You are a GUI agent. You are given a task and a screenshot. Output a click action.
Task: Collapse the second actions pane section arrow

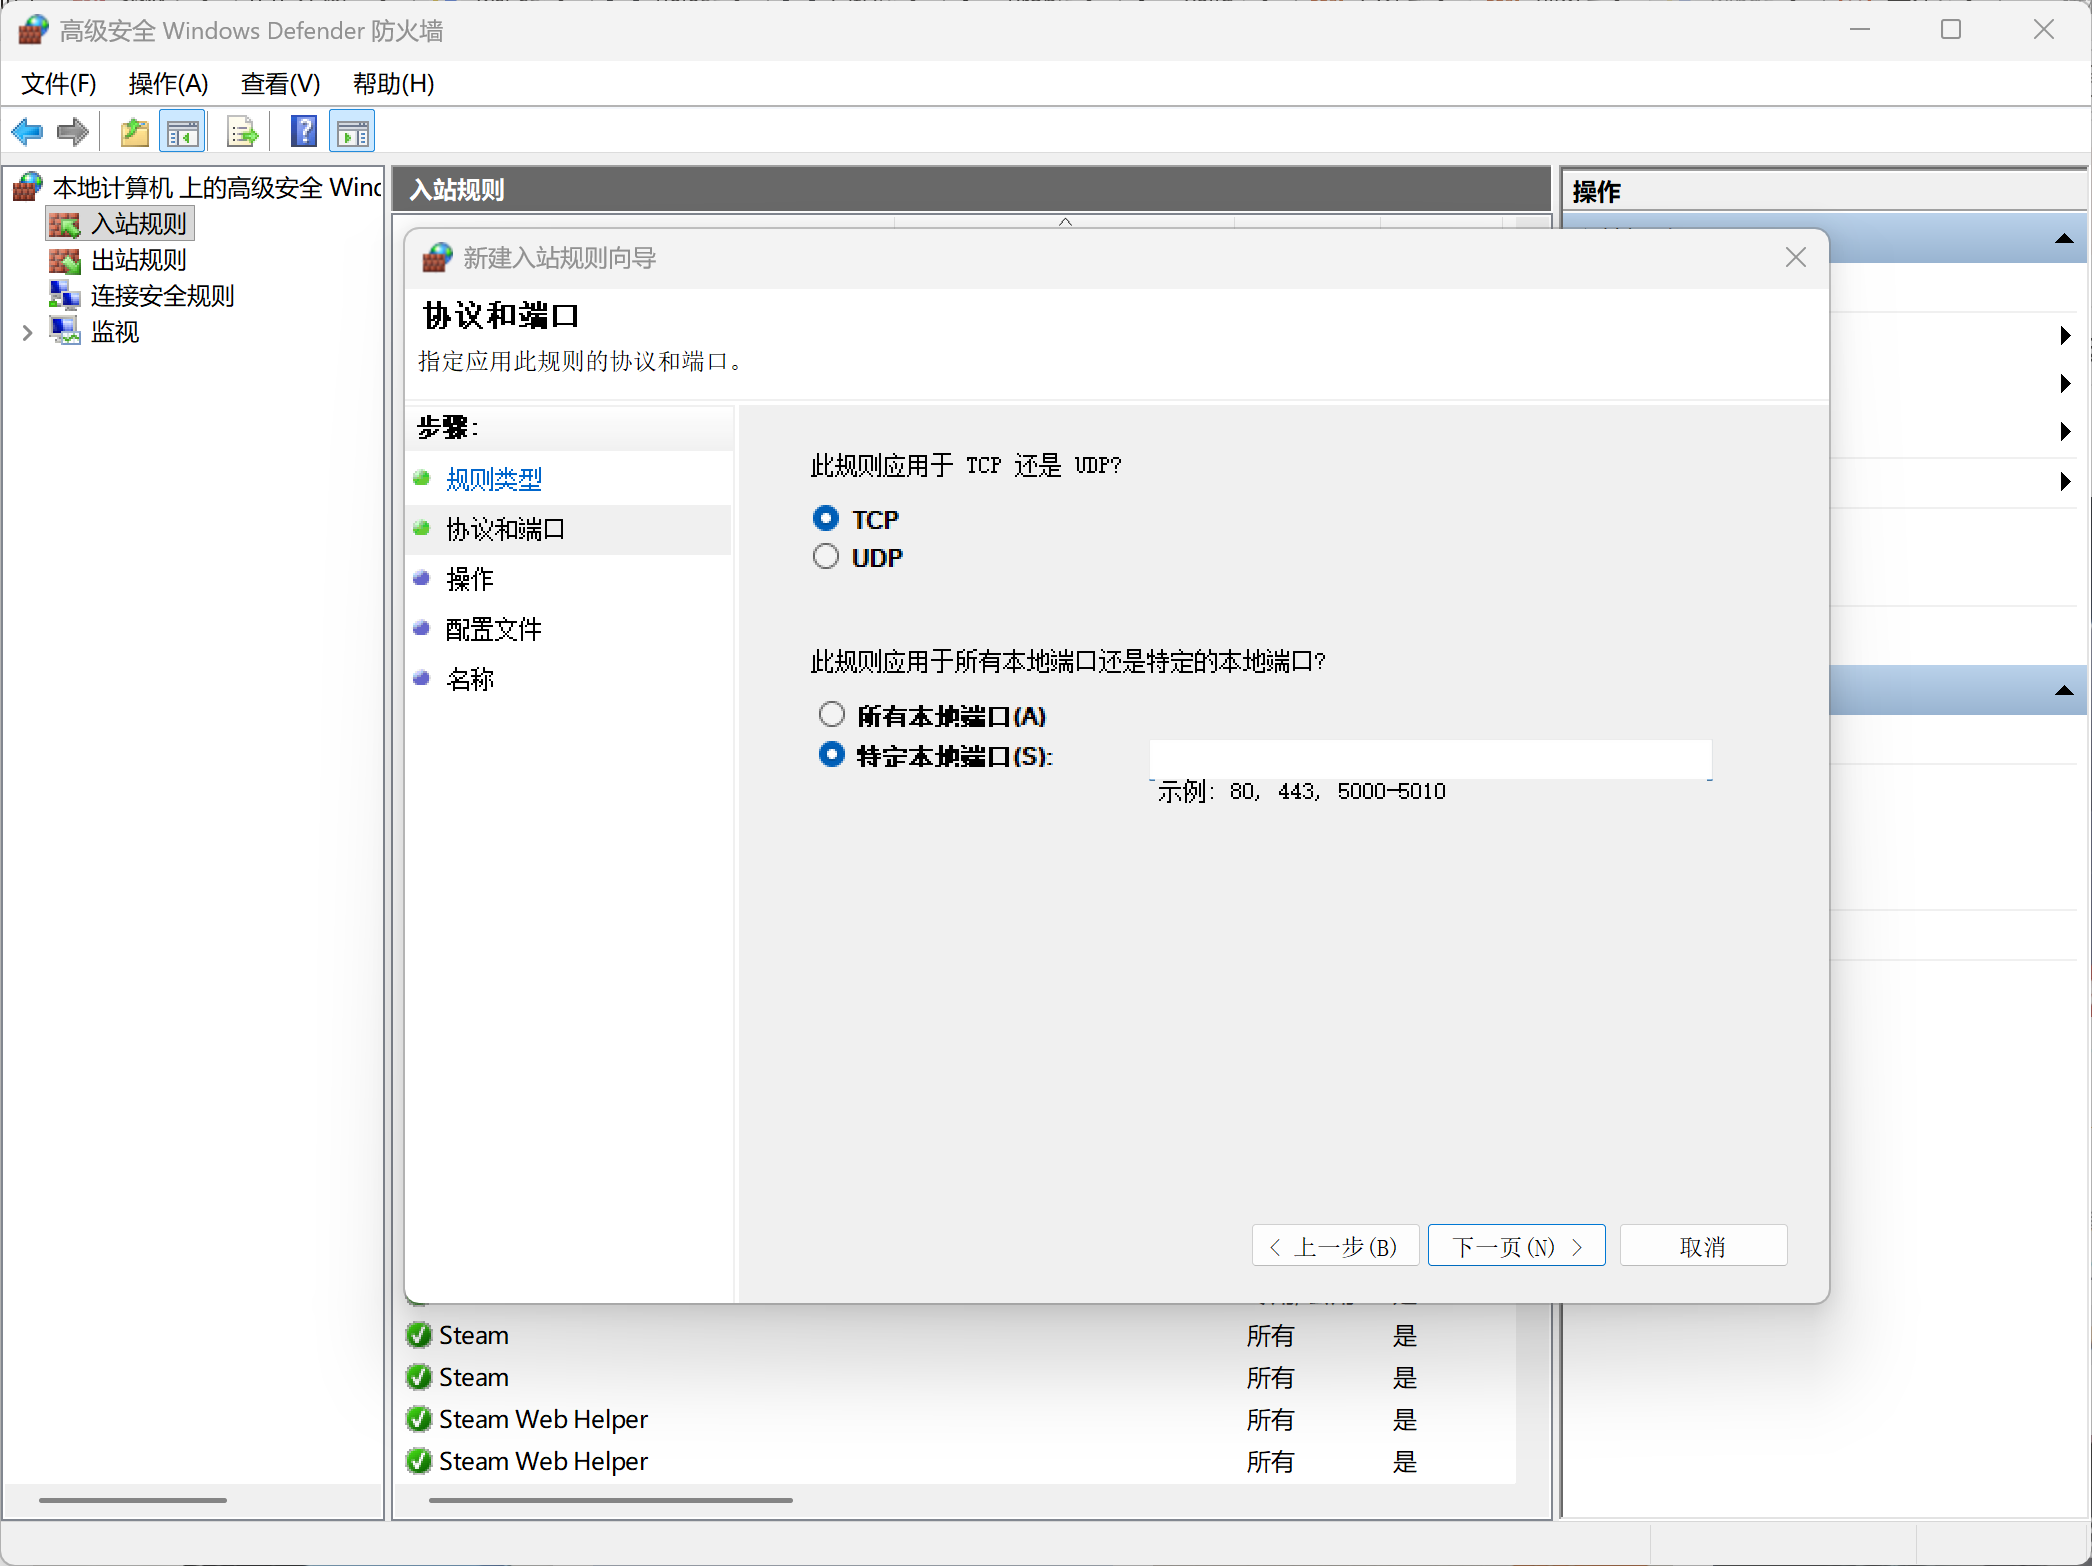(x=2064, y=690)
